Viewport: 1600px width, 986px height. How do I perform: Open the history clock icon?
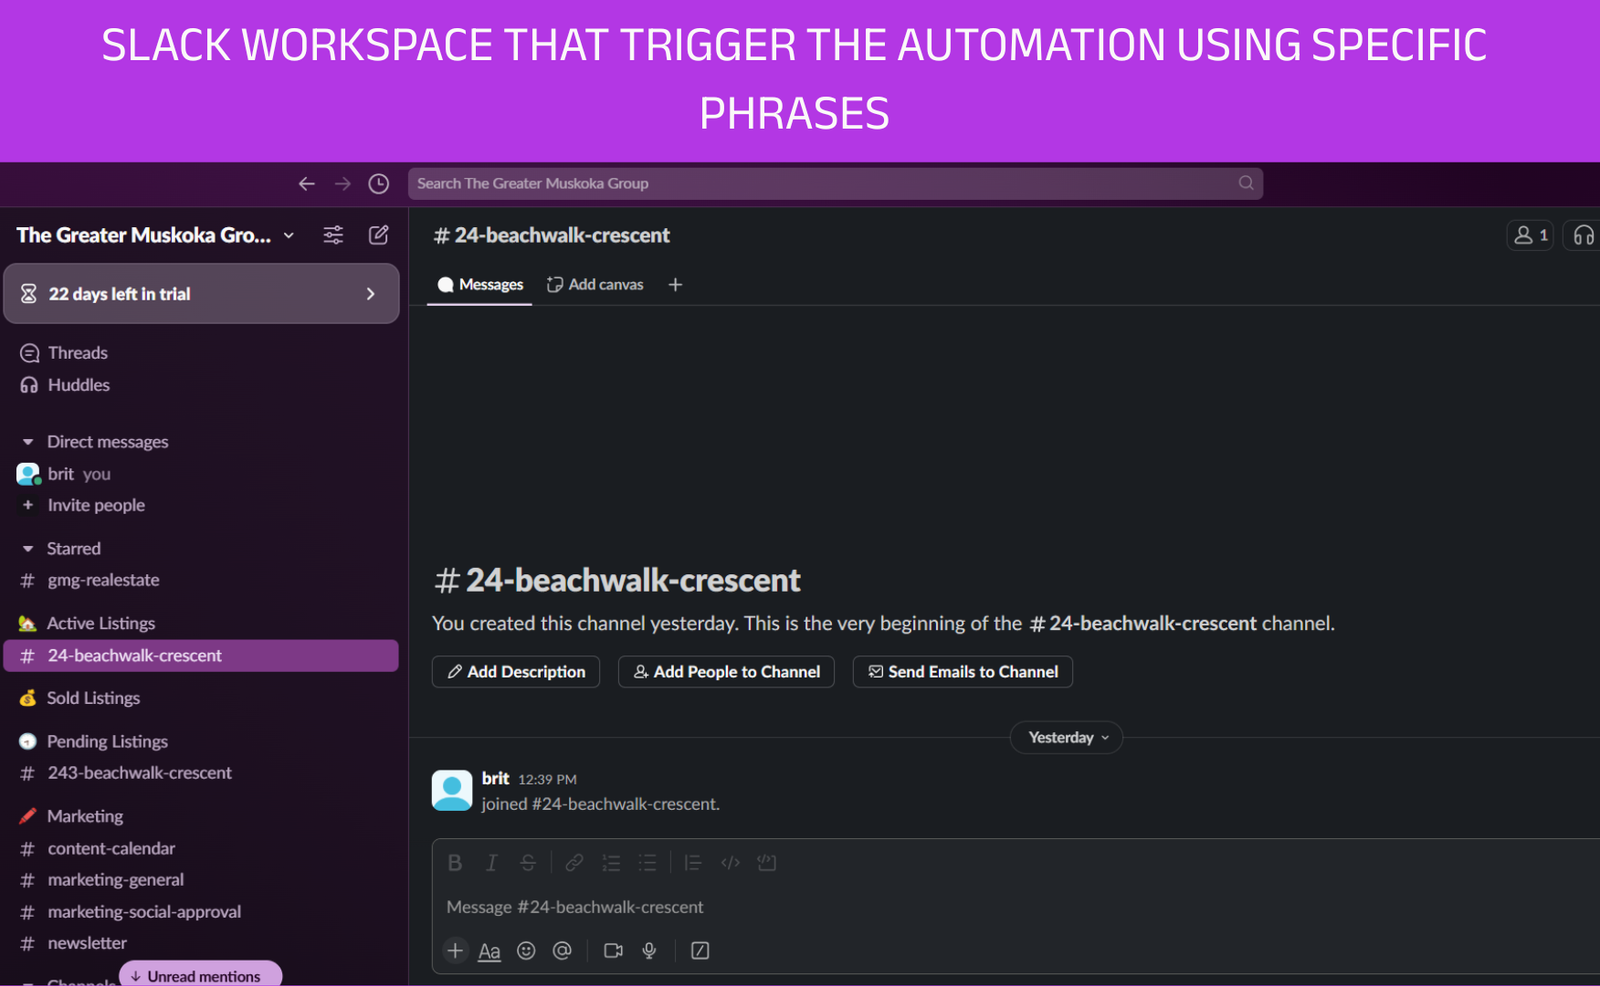point(378,184)
